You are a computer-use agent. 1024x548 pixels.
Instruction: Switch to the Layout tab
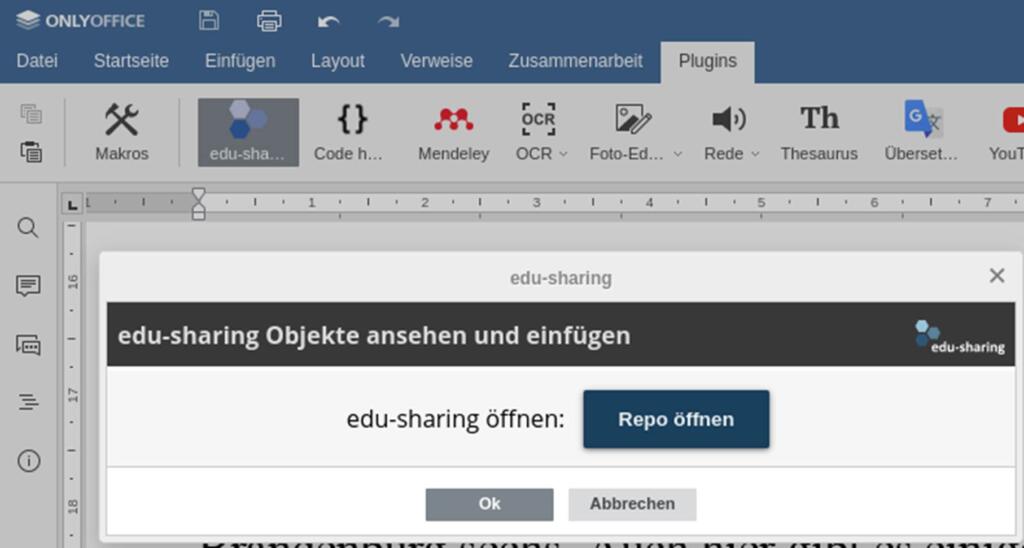[338, 61]
